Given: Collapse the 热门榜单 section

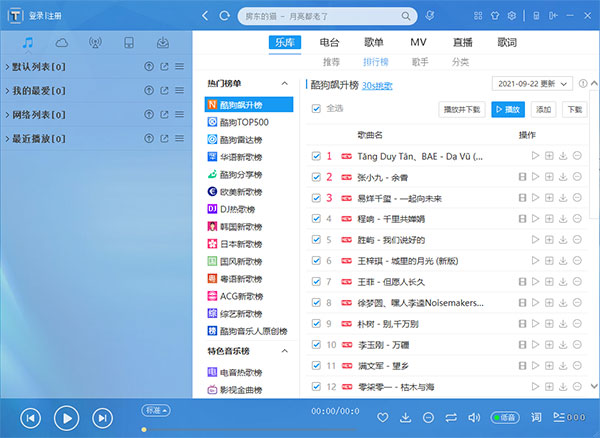Looking at the screenshot, I should click(284, 83).
